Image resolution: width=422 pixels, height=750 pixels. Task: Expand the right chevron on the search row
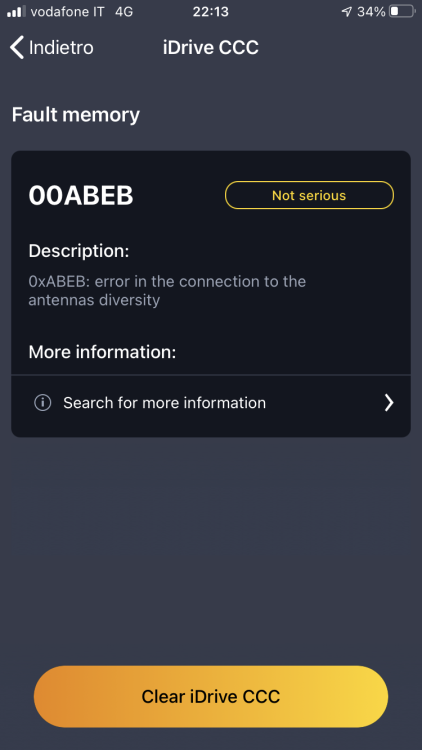389,403
